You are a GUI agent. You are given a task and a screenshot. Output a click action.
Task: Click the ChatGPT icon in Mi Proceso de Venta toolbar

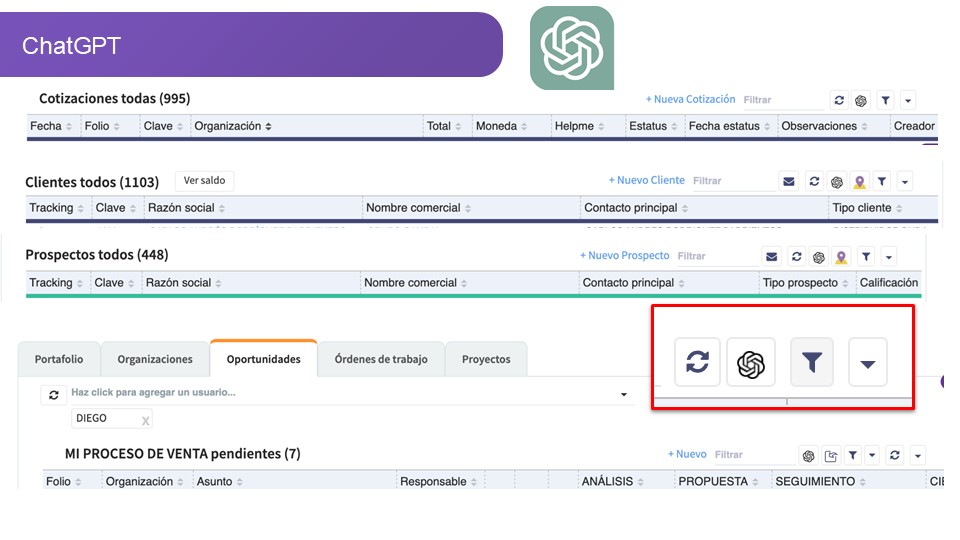809,456
